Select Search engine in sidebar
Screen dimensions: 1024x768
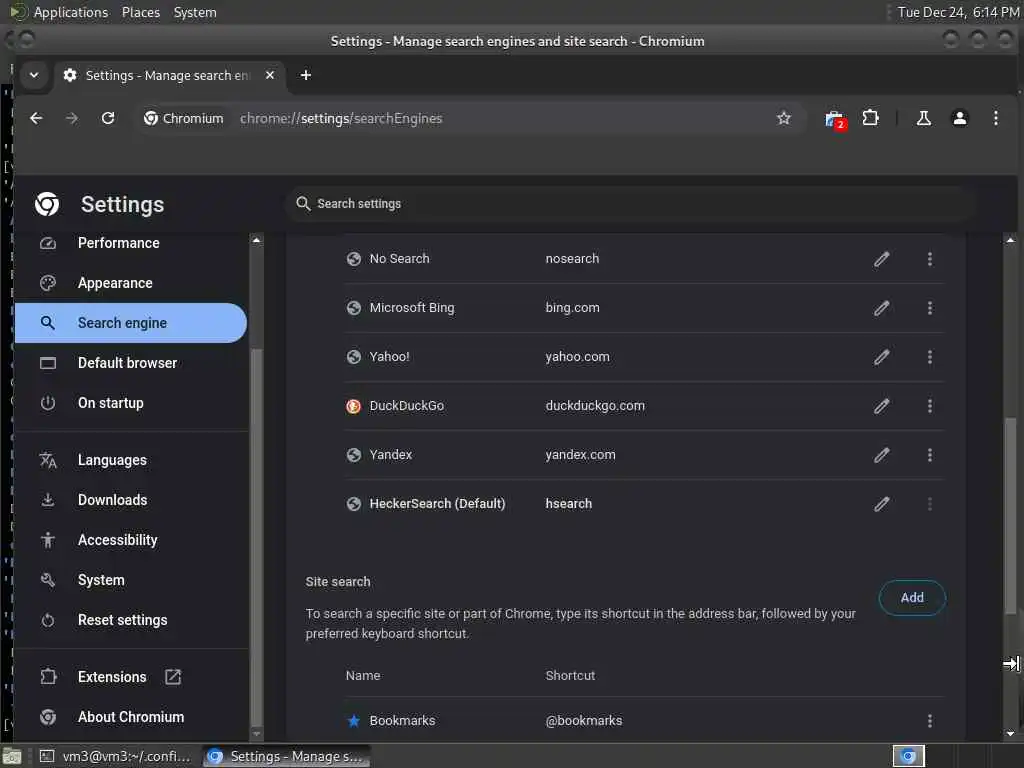131,323
